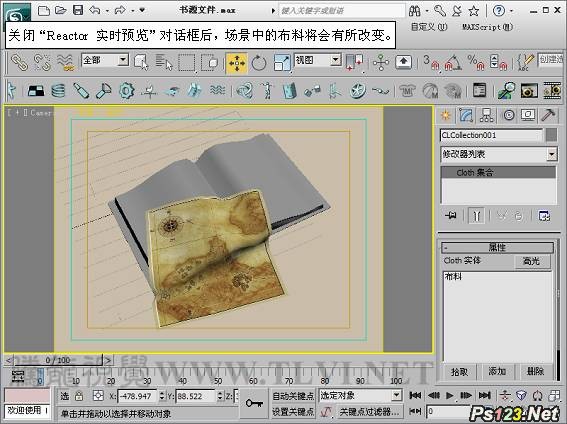Open the selection filter dropdown showing 全部

[105, 60]
